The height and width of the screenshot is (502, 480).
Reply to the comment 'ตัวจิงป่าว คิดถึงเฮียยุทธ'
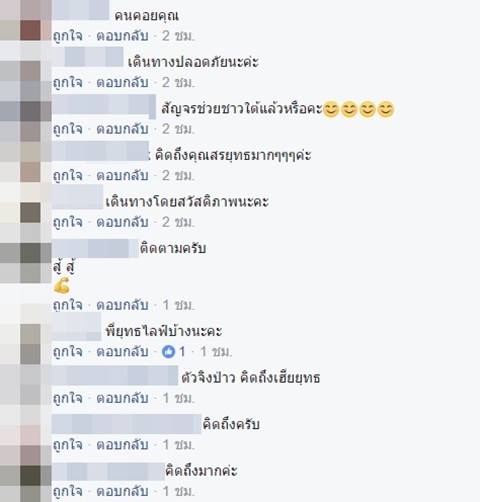(x=122, y=398)
